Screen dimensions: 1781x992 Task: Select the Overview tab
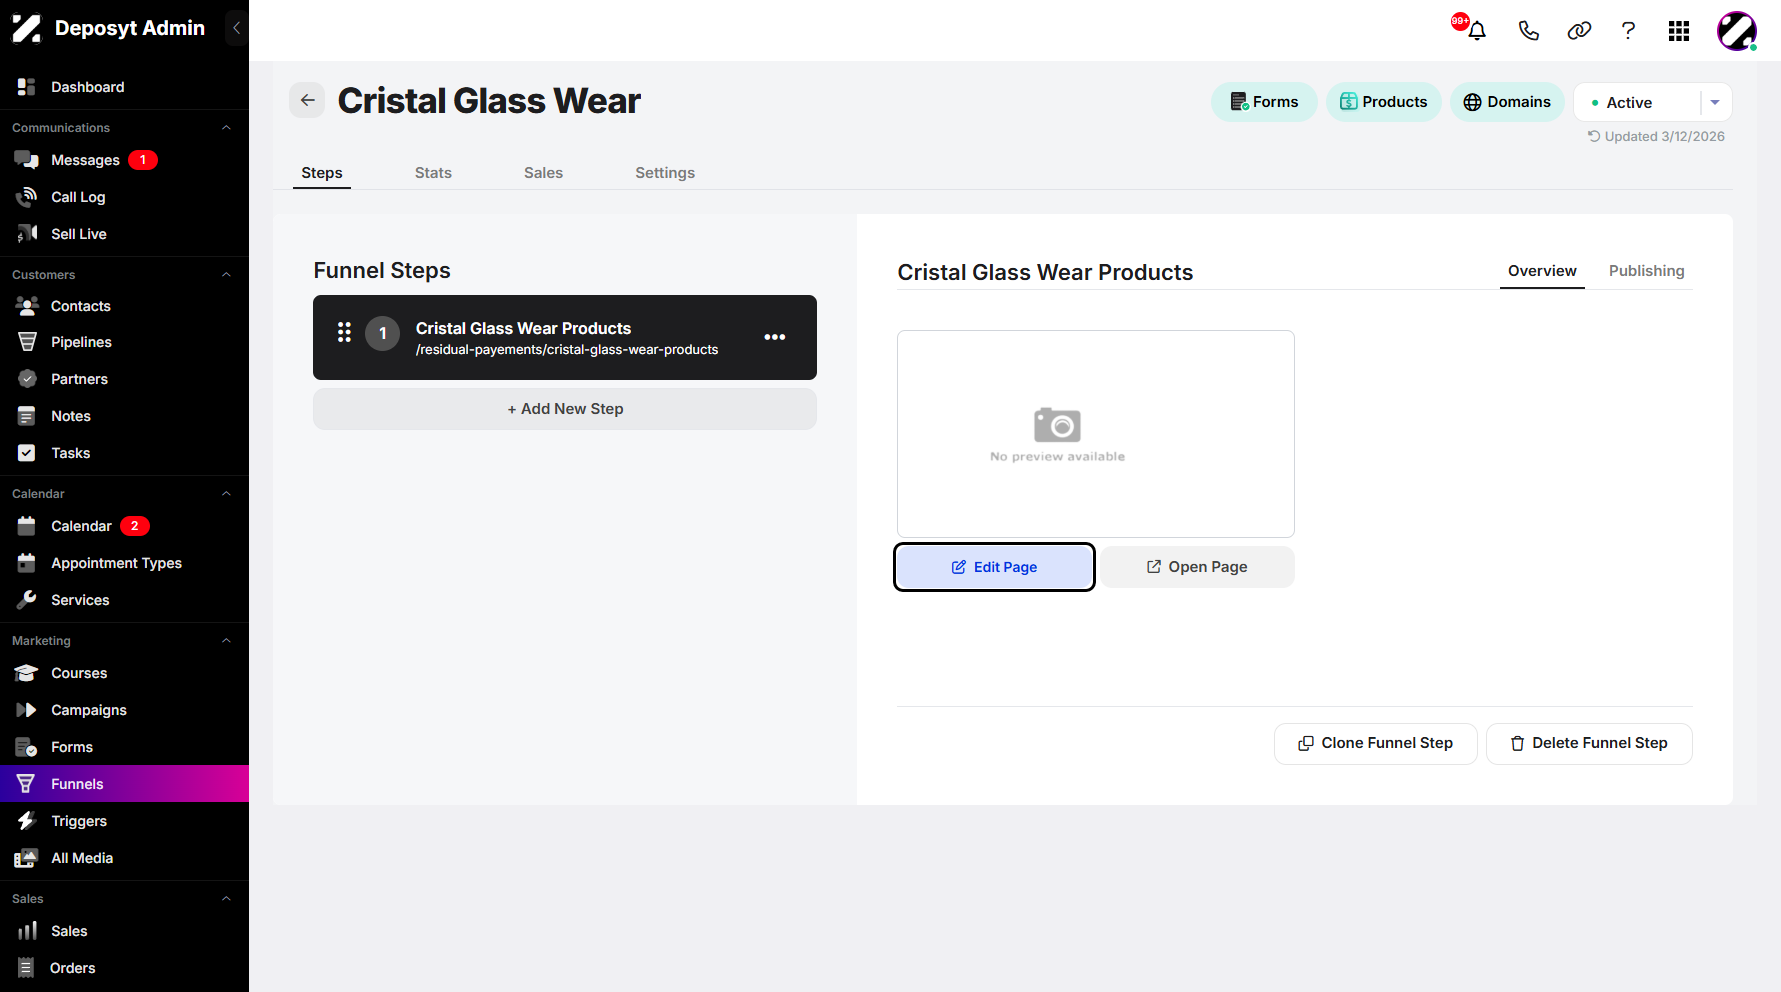point(1542,271)
